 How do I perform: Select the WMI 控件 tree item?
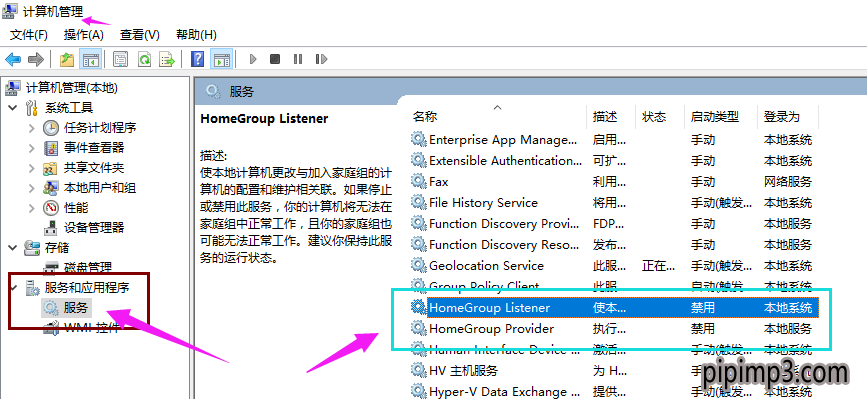pos(91,328)
